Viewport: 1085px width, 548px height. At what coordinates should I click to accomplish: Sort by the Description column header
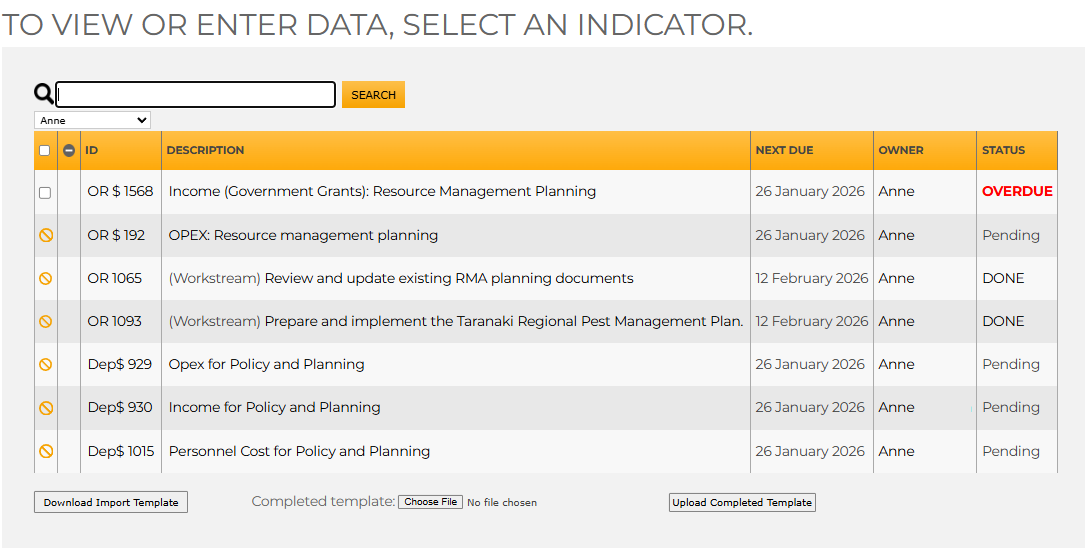pyautogui.click(x=205, y=150)
